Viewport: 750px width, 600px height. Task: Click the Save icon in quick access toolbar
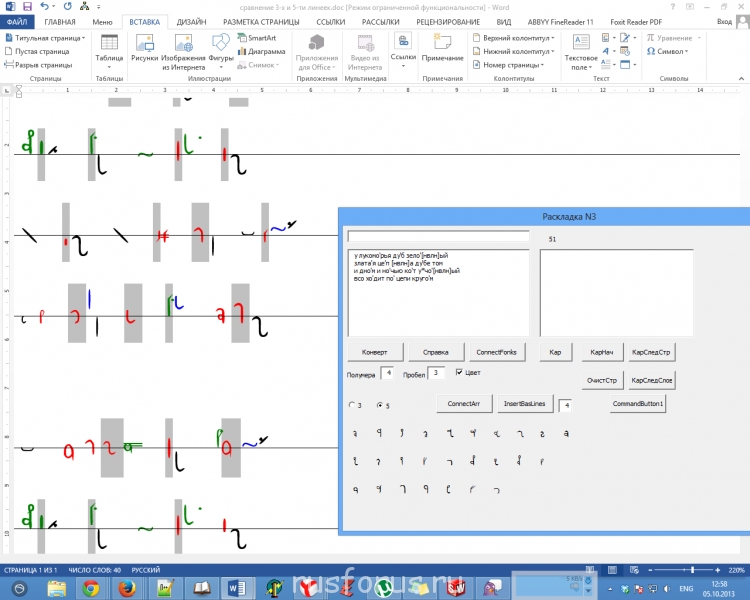26,6
